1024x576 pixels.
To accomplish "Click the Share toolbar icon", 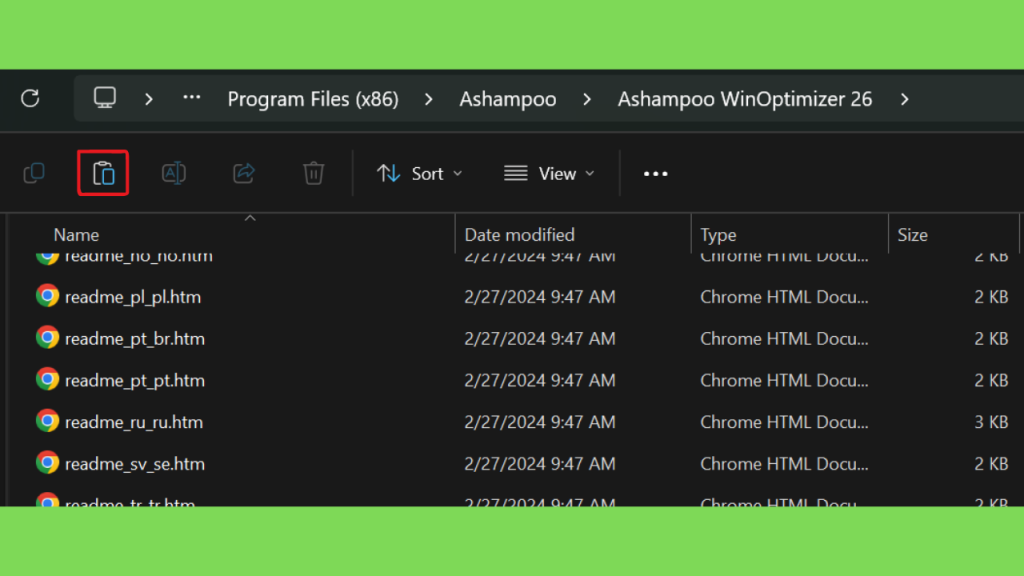I will pos(244,173).
